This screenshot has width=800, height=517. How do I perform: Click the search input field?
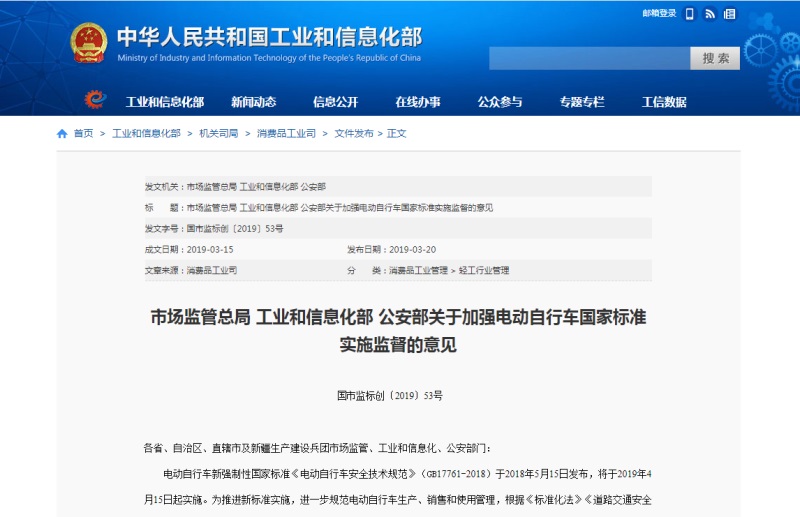[589, 59]
